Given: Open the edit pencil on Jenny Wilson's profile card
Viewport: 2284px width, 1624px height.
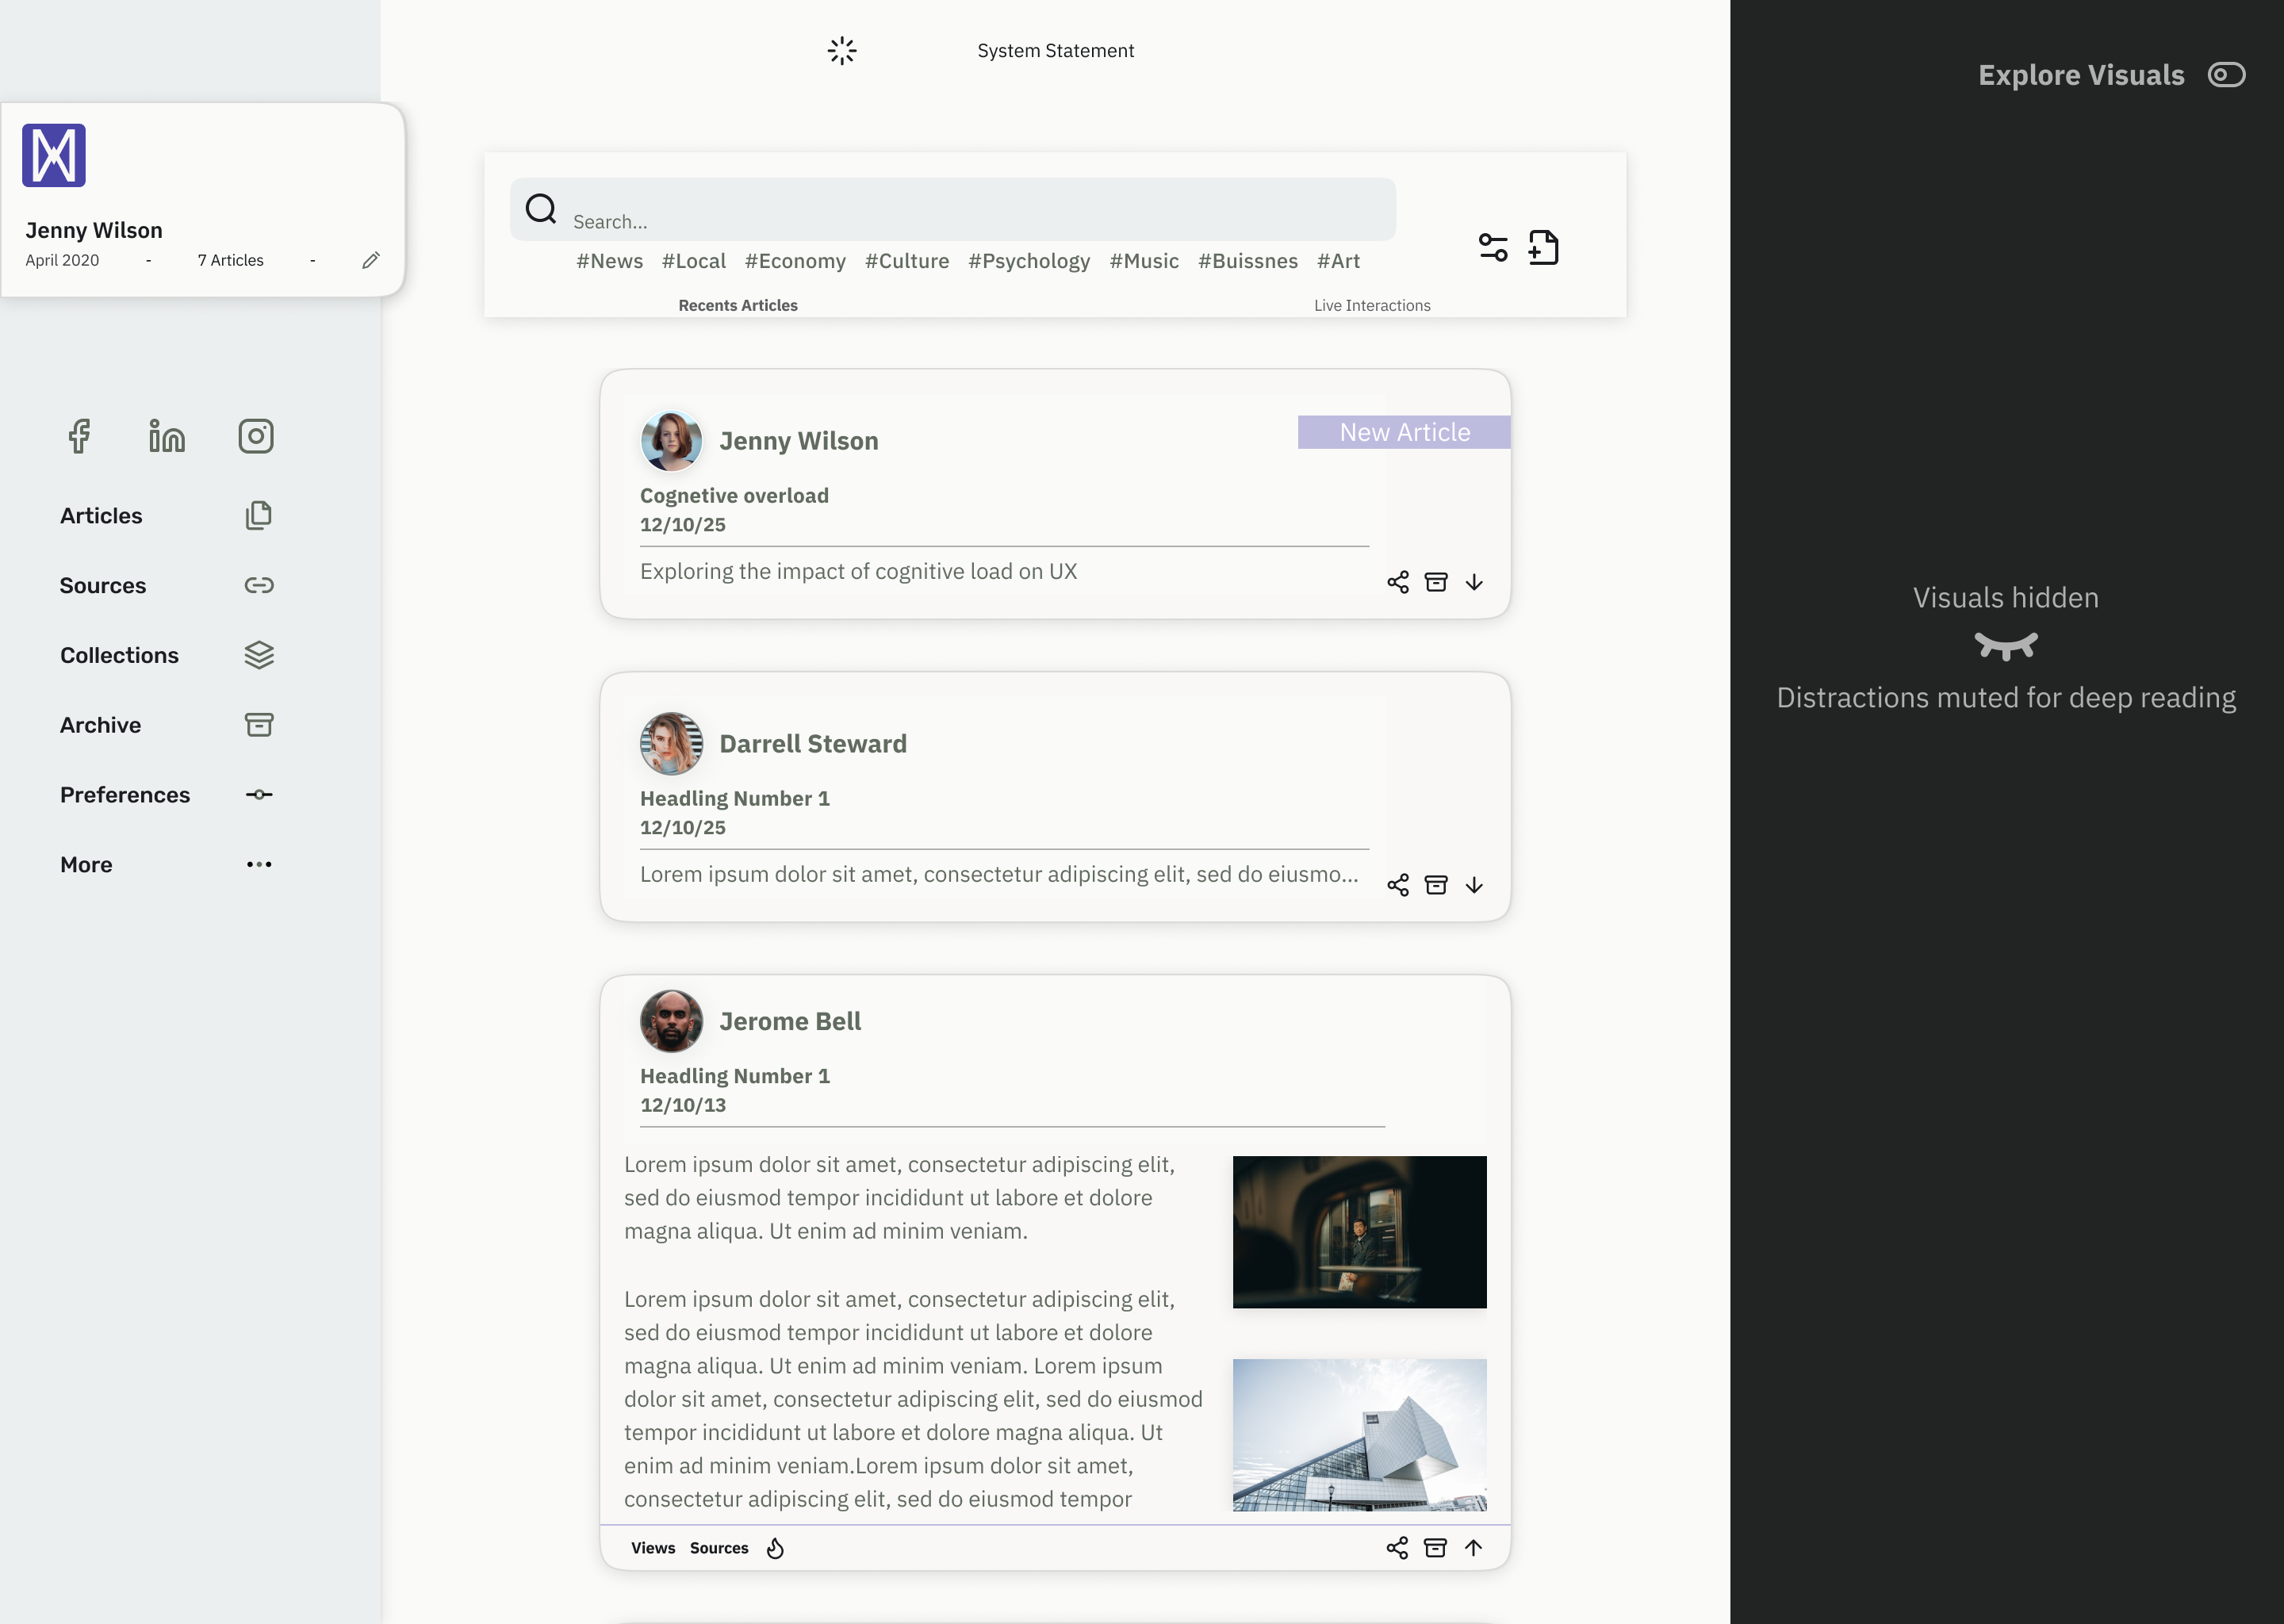Looking at the screenshot, I should pos(370,259).
